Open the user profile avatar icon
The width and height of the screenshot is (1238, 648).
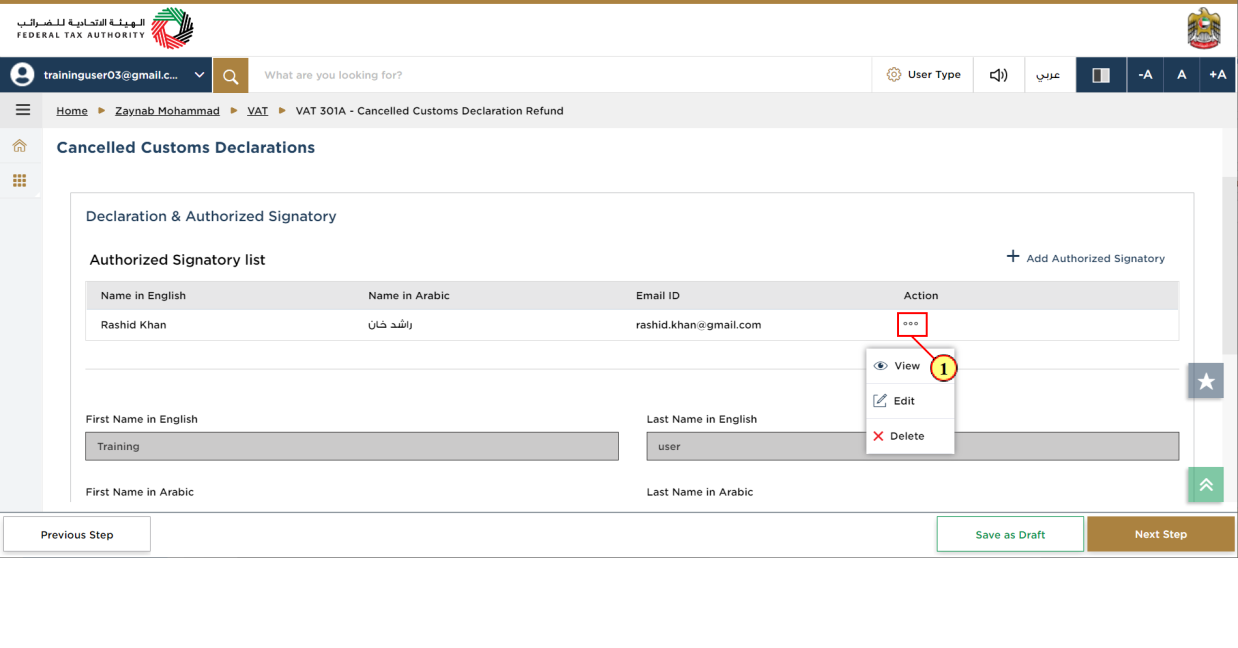pos(22,75)
